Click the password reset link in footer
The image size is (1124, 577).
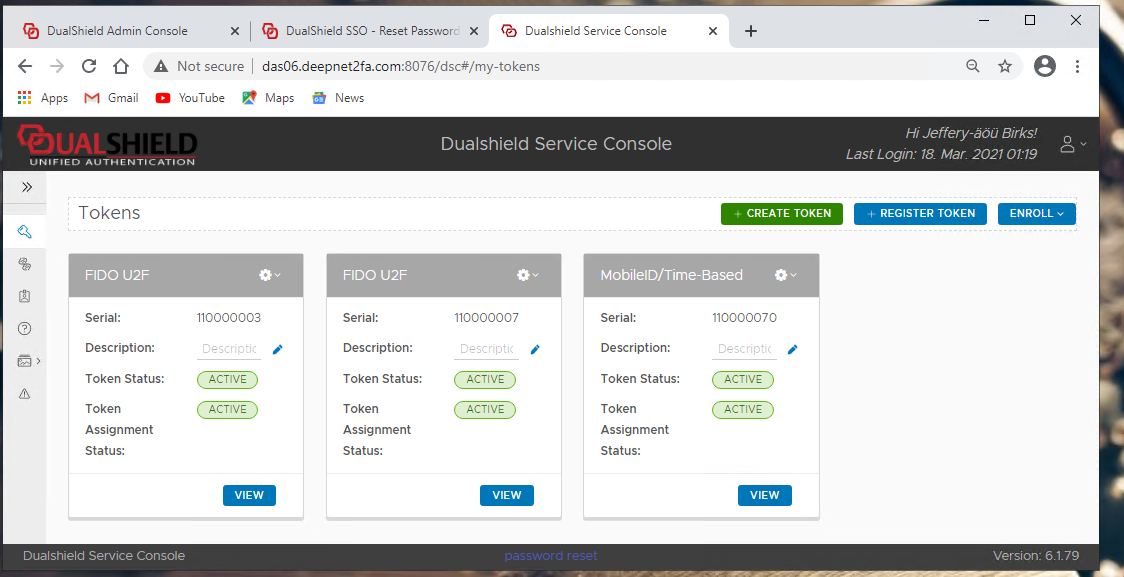(x=550, y=556)
